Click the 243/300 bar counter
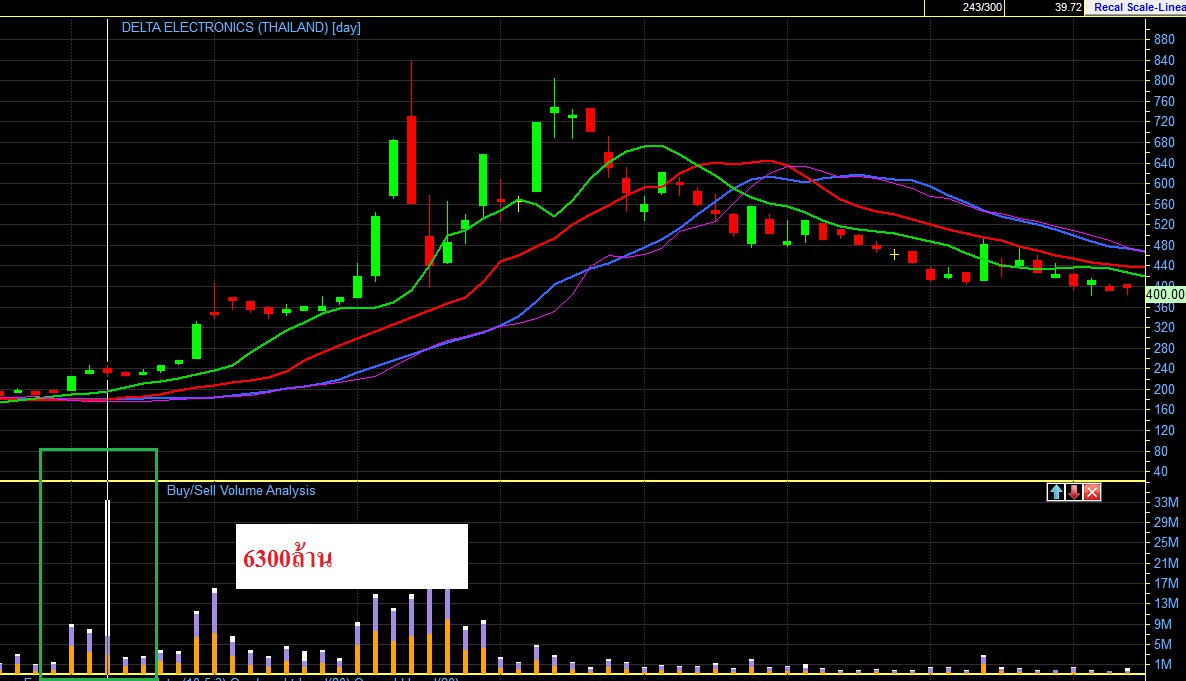Screen dimensions: 1186x681 coord(983,8)
